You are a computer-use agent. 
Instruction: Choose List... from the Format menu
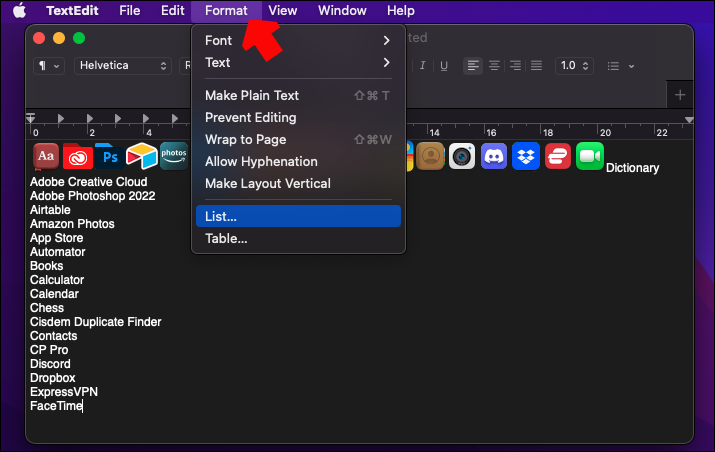[x=298, y=216]
